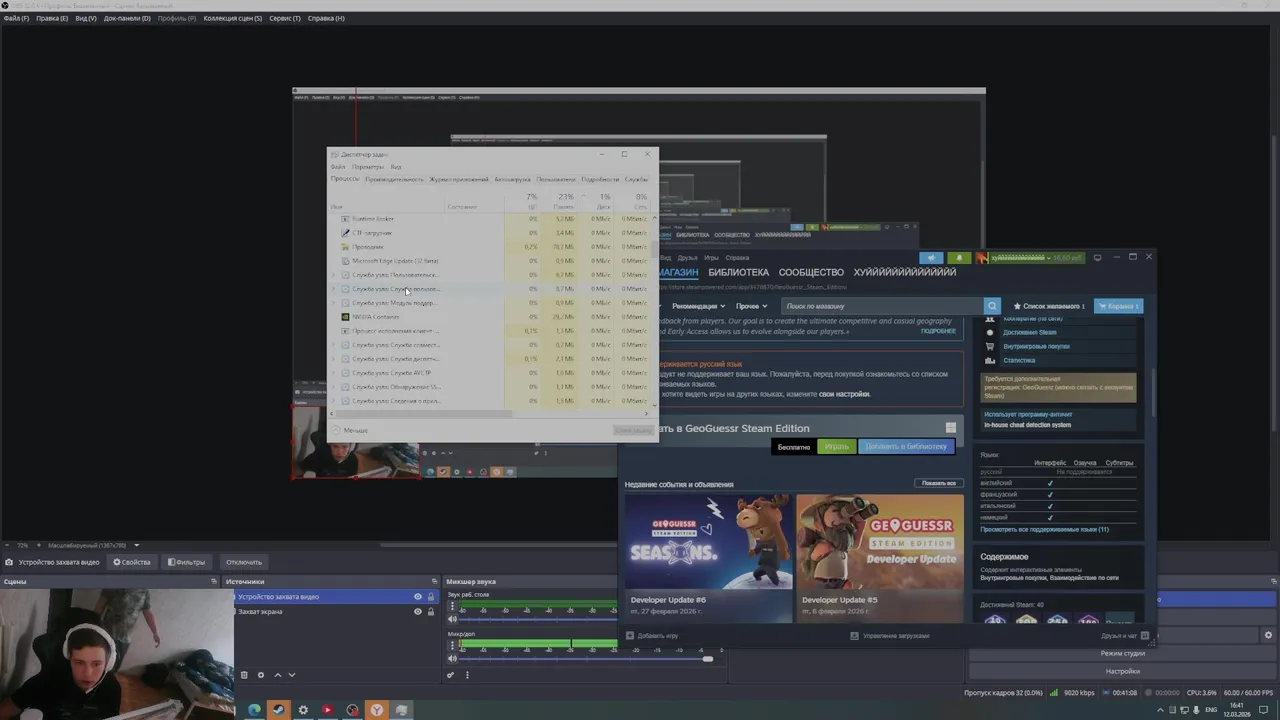Viewport: 1280px width, 720px height.
Task: Open Управление загрузками in Steam footer
Action: point(889,635)
